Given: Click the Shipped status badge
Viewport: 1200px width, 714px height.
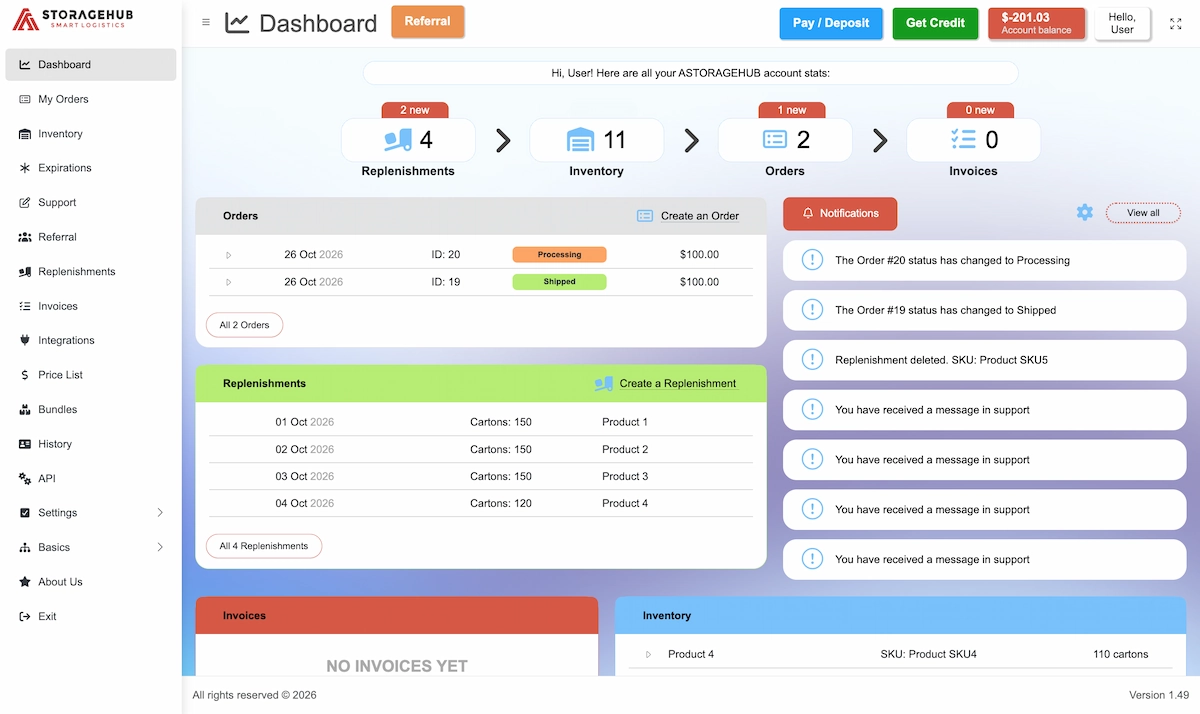Looking at the screenshot, I should point(559,282).
